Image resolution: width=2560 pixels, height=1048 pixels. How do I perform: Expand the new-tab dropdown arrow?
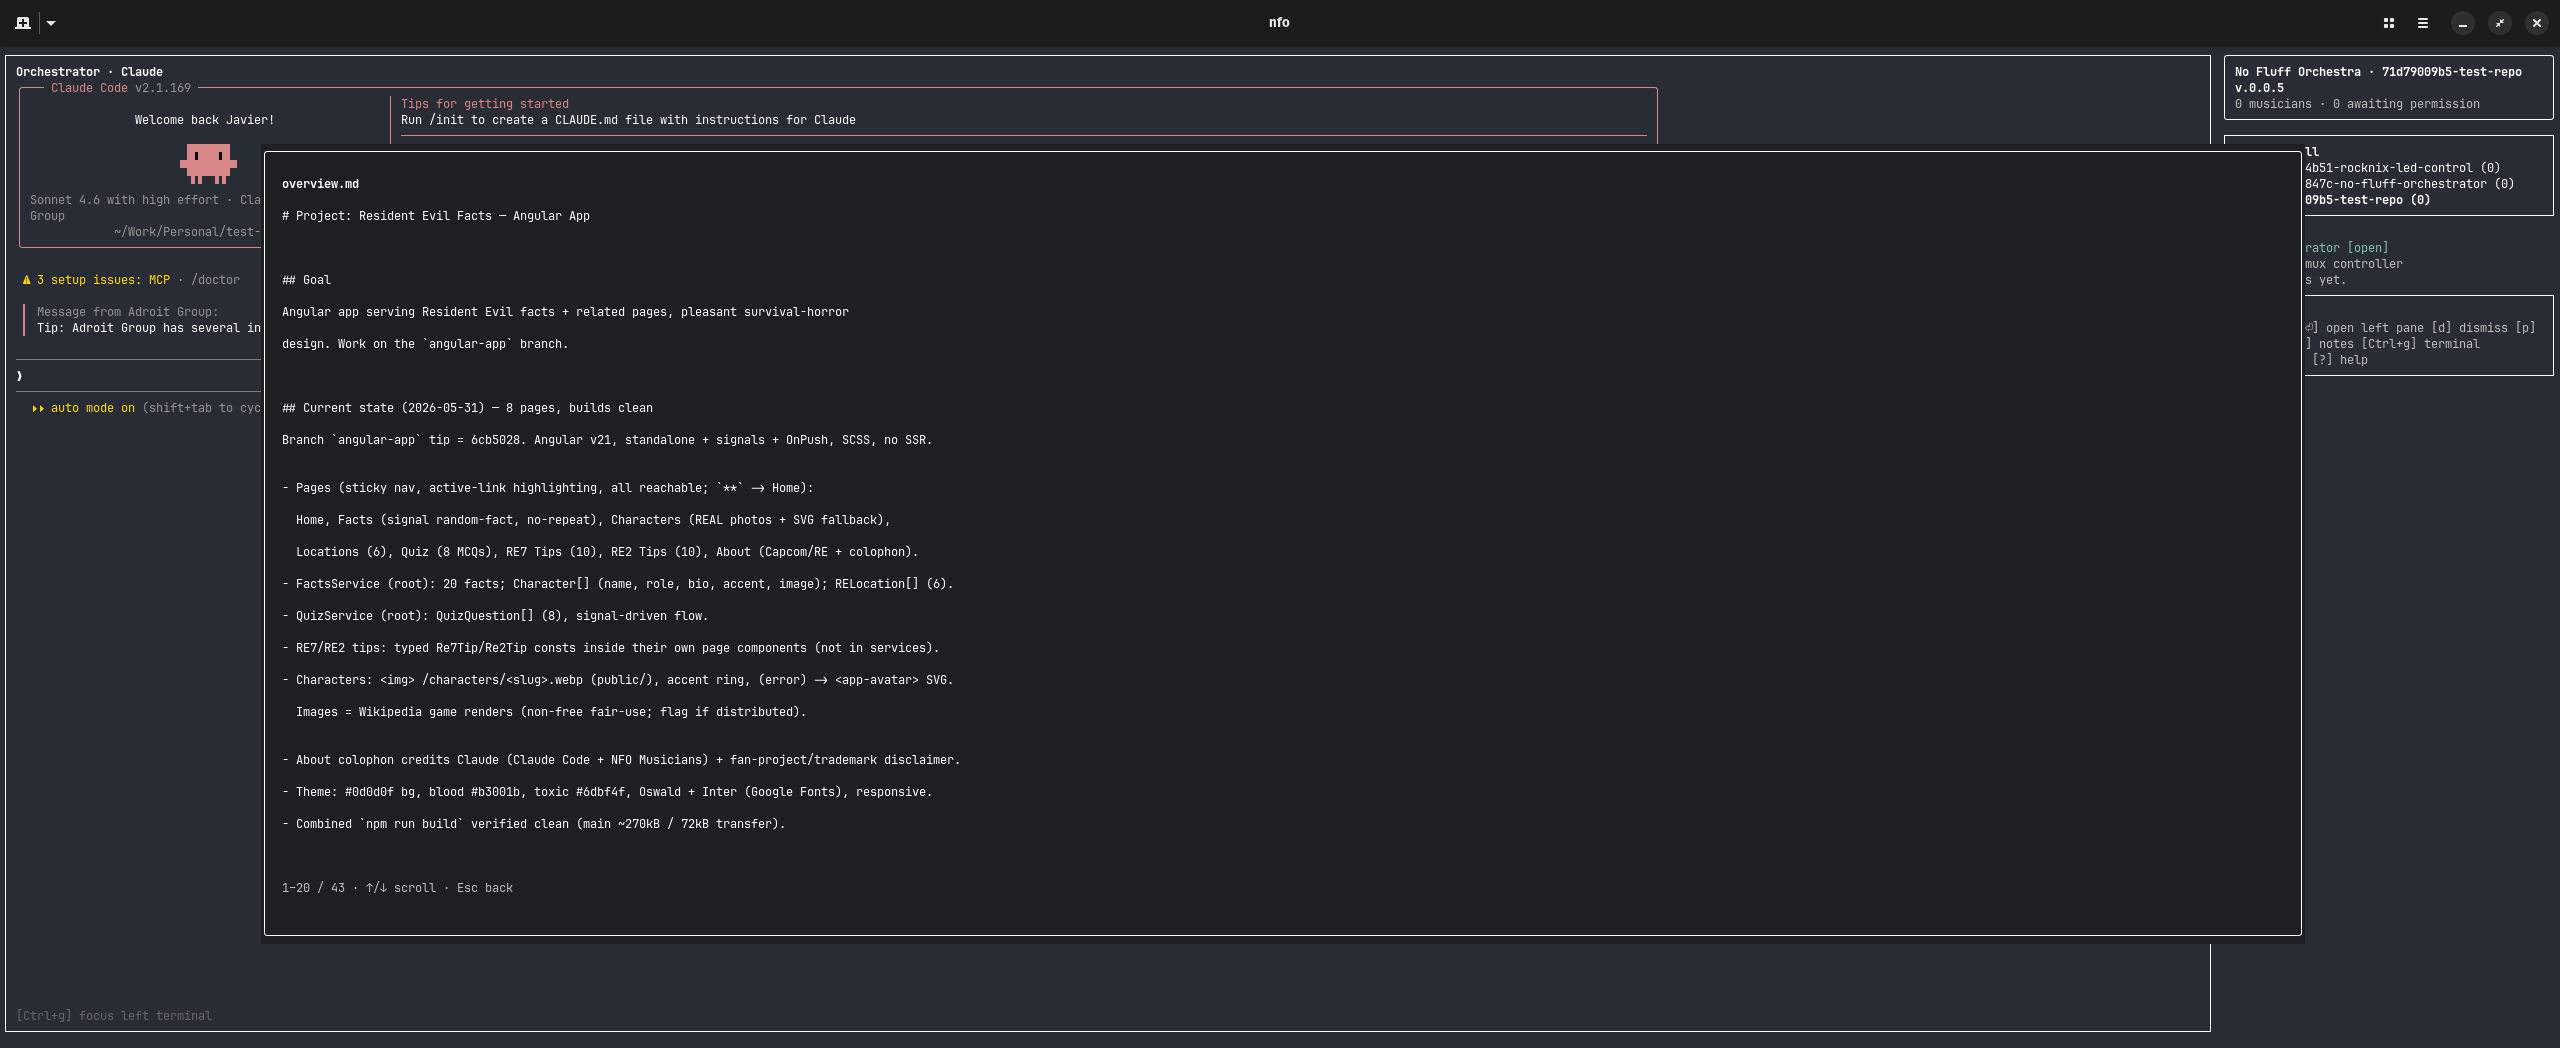(51, 22)
